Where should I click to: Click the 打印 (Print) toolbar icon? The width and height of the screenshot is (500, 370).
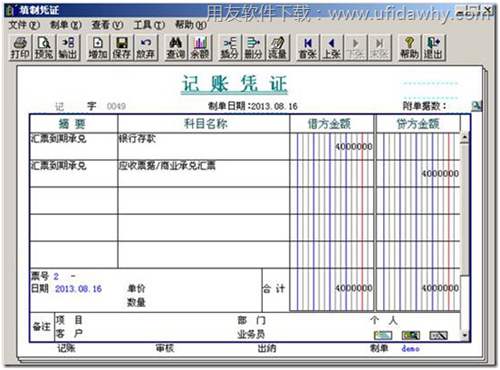(x=20, y=48)
